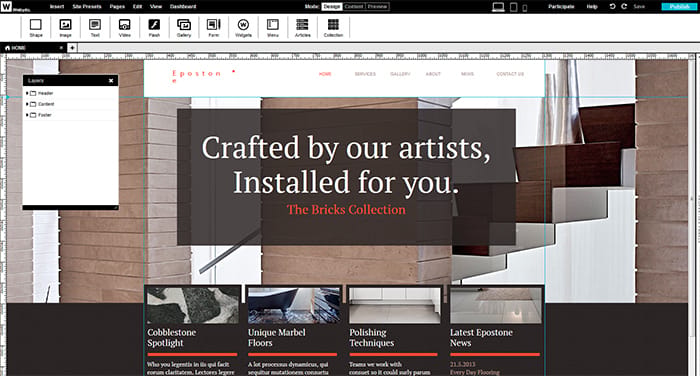Screen dimensions: 700x376
Task: Switch to Content mode
Action: tap(354, 6)
